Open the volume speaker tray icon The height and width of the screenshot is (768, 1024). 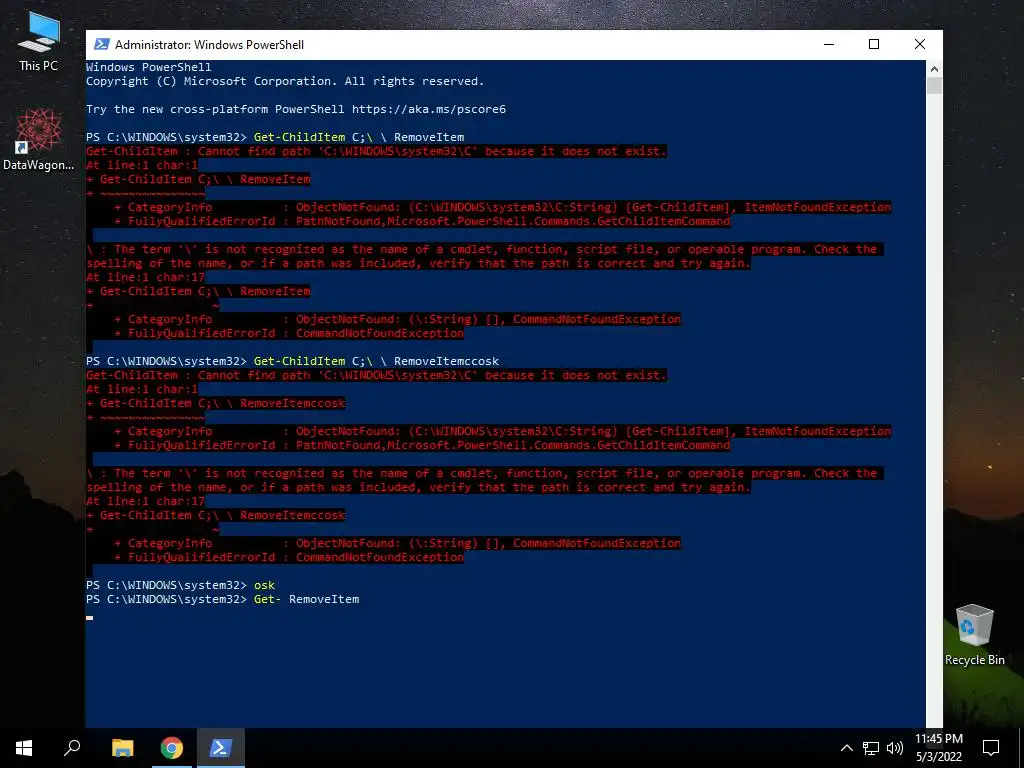(x=895, y=748)
